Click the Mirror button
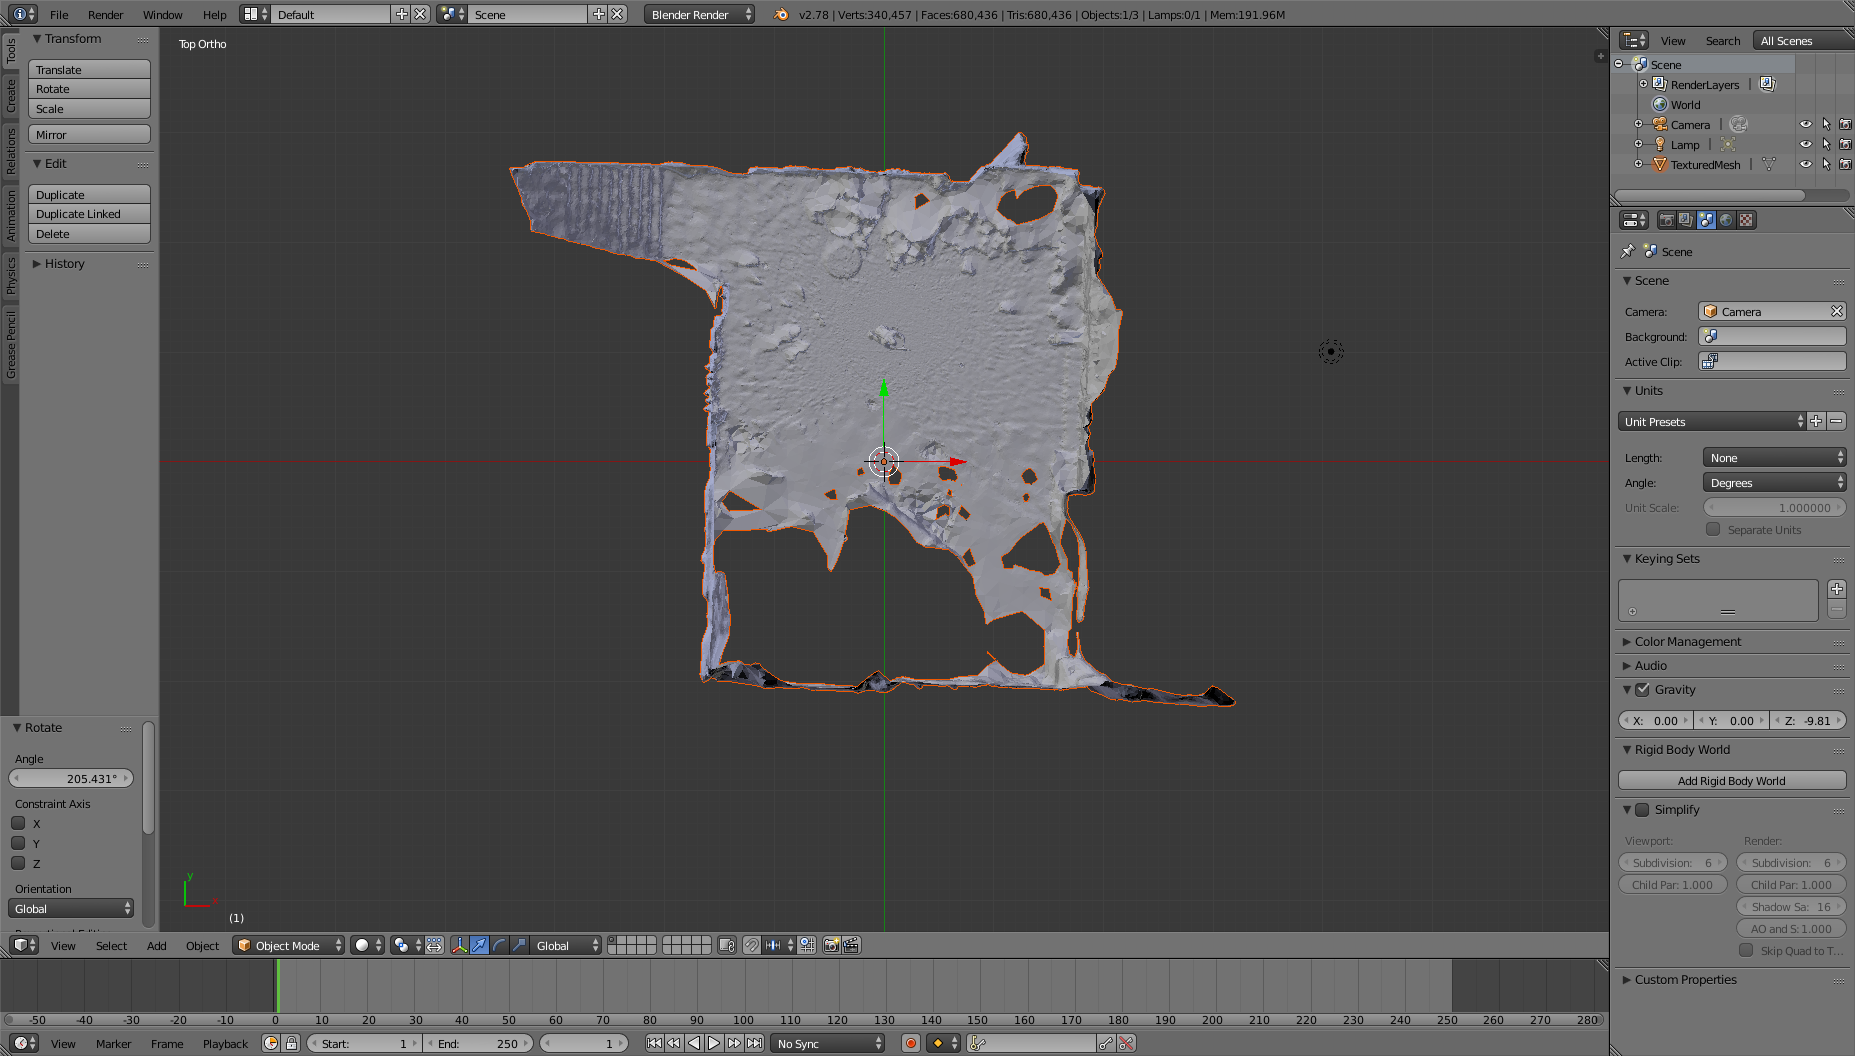This screenshot has height=1056, width=1855. point(89,134)
